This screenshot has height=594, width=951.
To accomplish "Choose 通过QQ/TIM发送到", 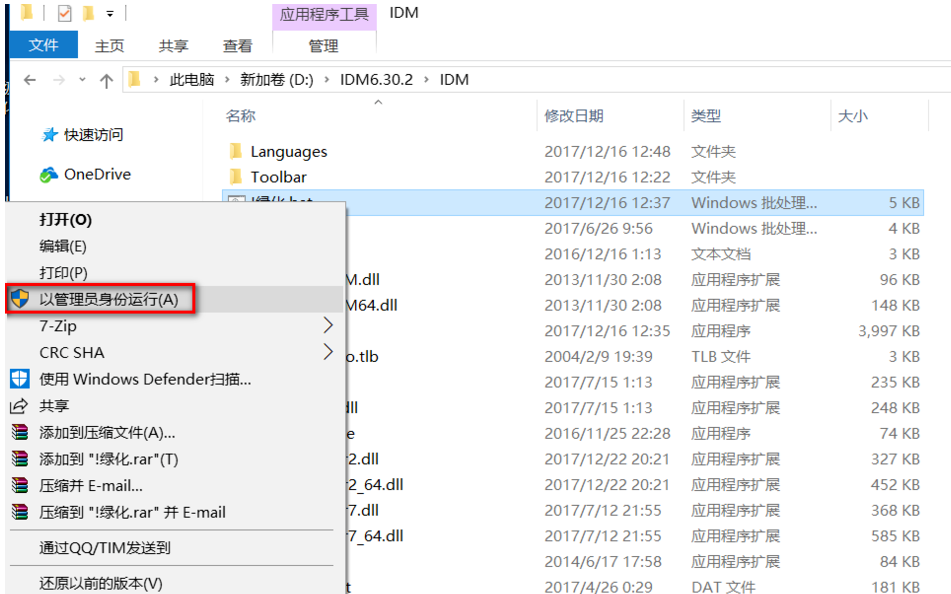I will point(105,548).
